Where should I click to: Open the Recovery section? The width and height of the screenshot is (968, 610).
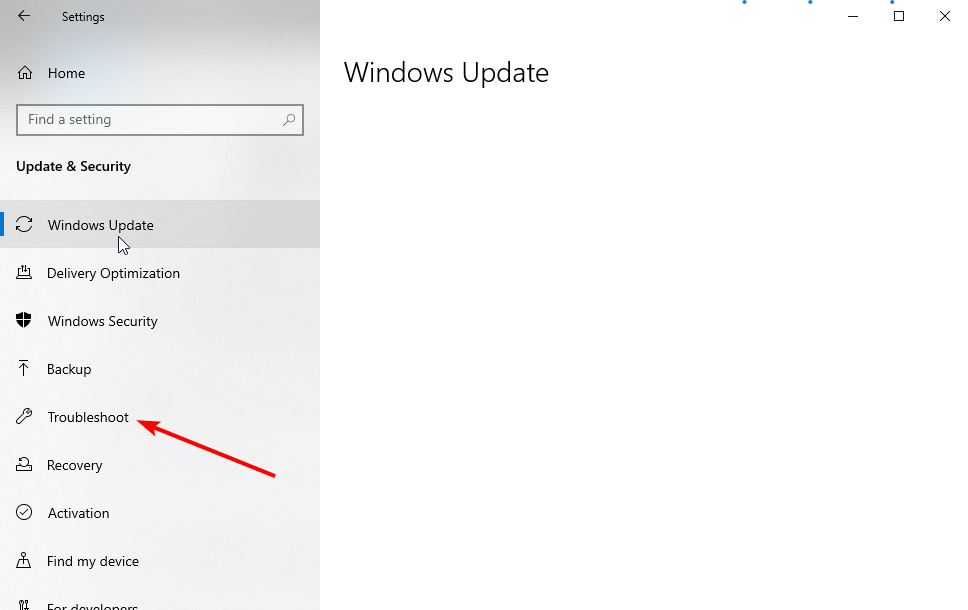[x=160, y=465]
